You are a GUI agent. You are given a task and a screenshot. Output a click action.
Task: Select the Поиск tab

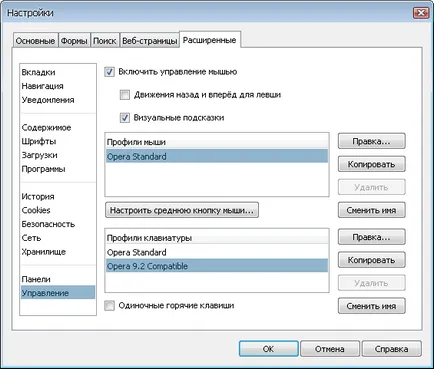tap(104, 41)
